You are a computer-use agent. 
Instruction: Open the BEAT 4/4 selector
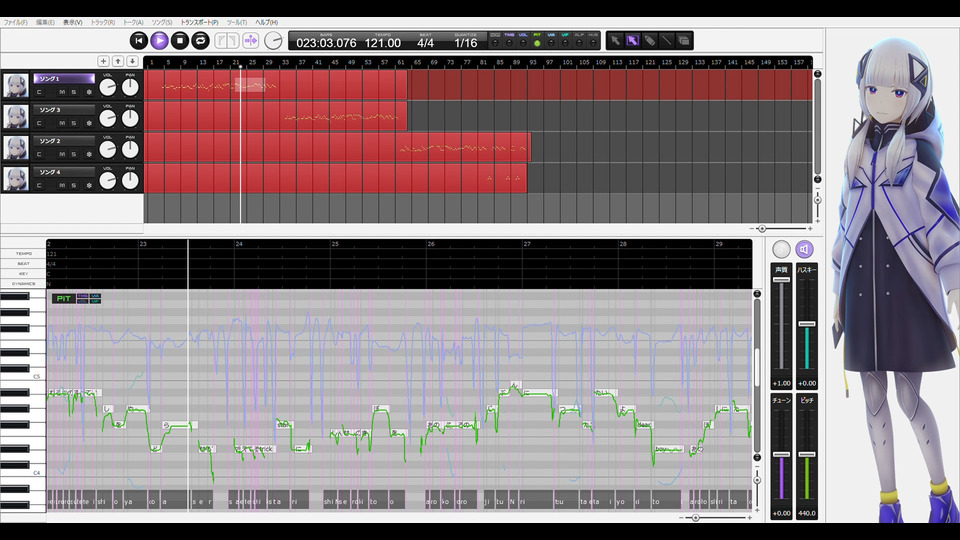pos(426,43)
